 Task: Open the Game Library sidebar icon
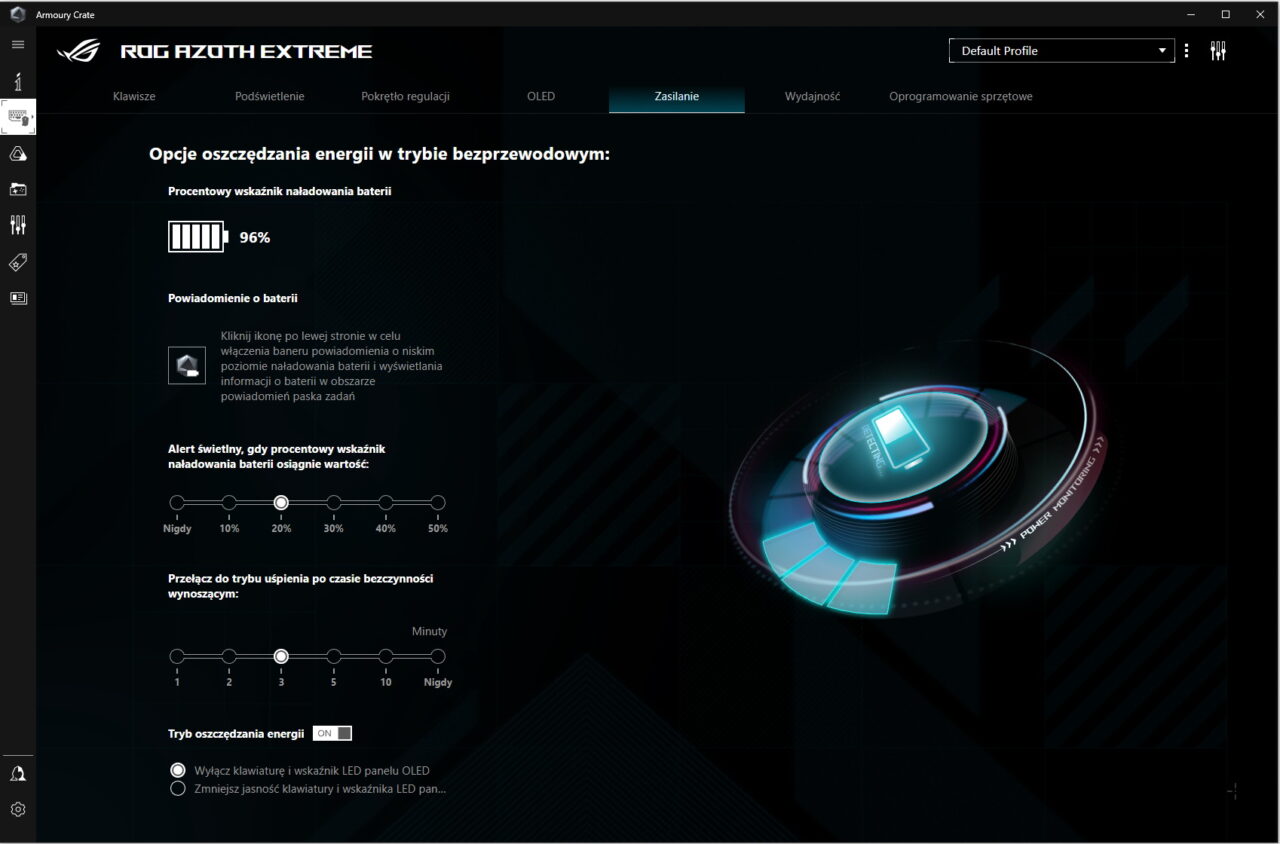(18, 189)
